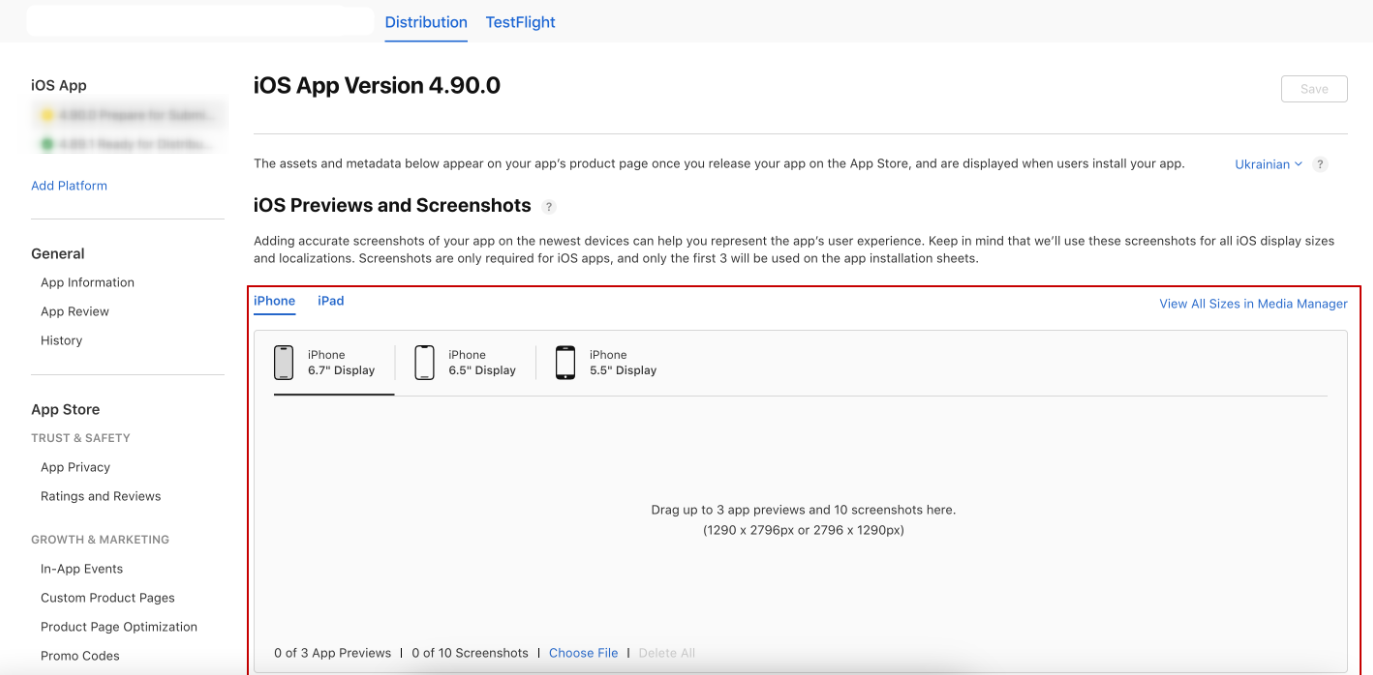
Task: Select the iPhone 6.7" Display icon
Action: (x=284, y=362)
